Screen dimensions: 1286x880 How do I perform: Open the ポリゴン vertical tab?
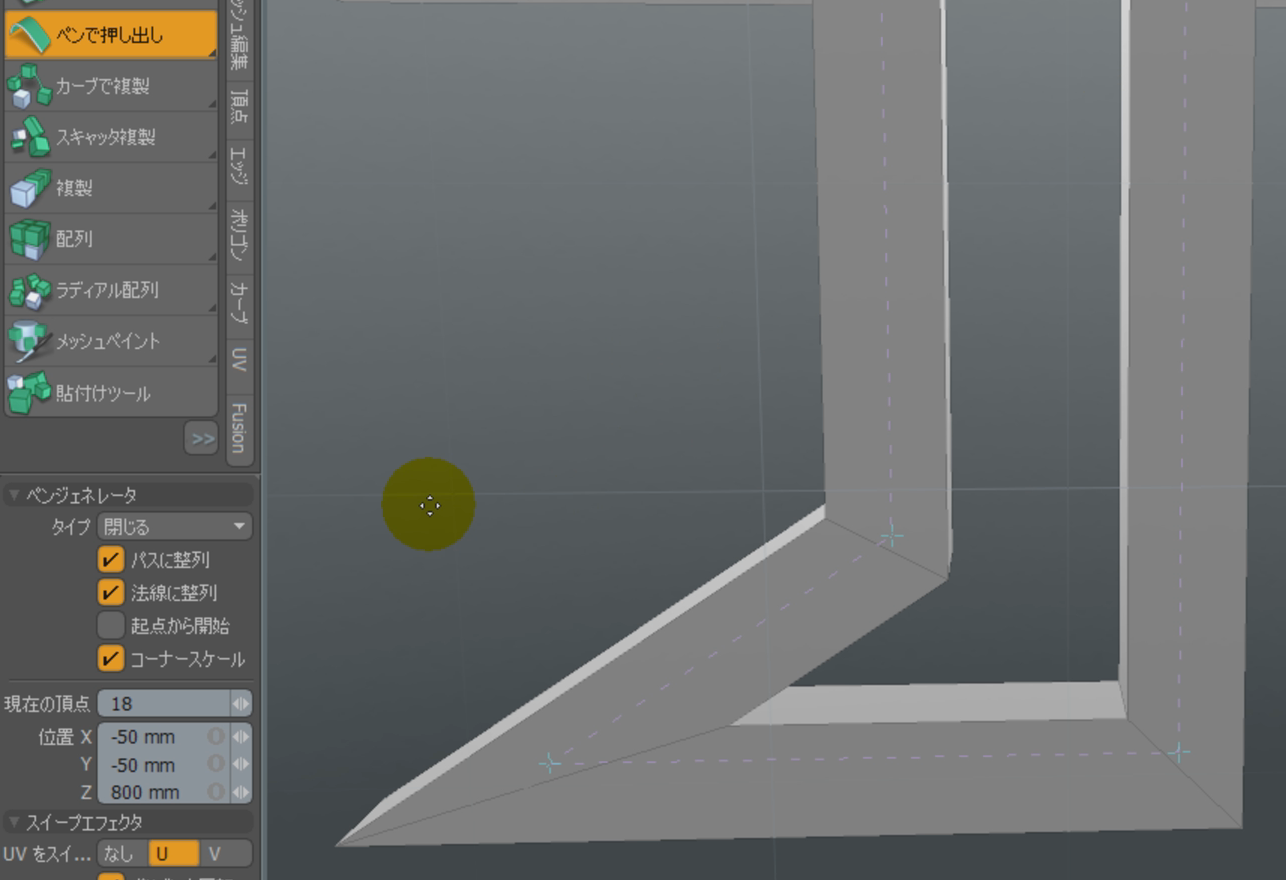238,233
